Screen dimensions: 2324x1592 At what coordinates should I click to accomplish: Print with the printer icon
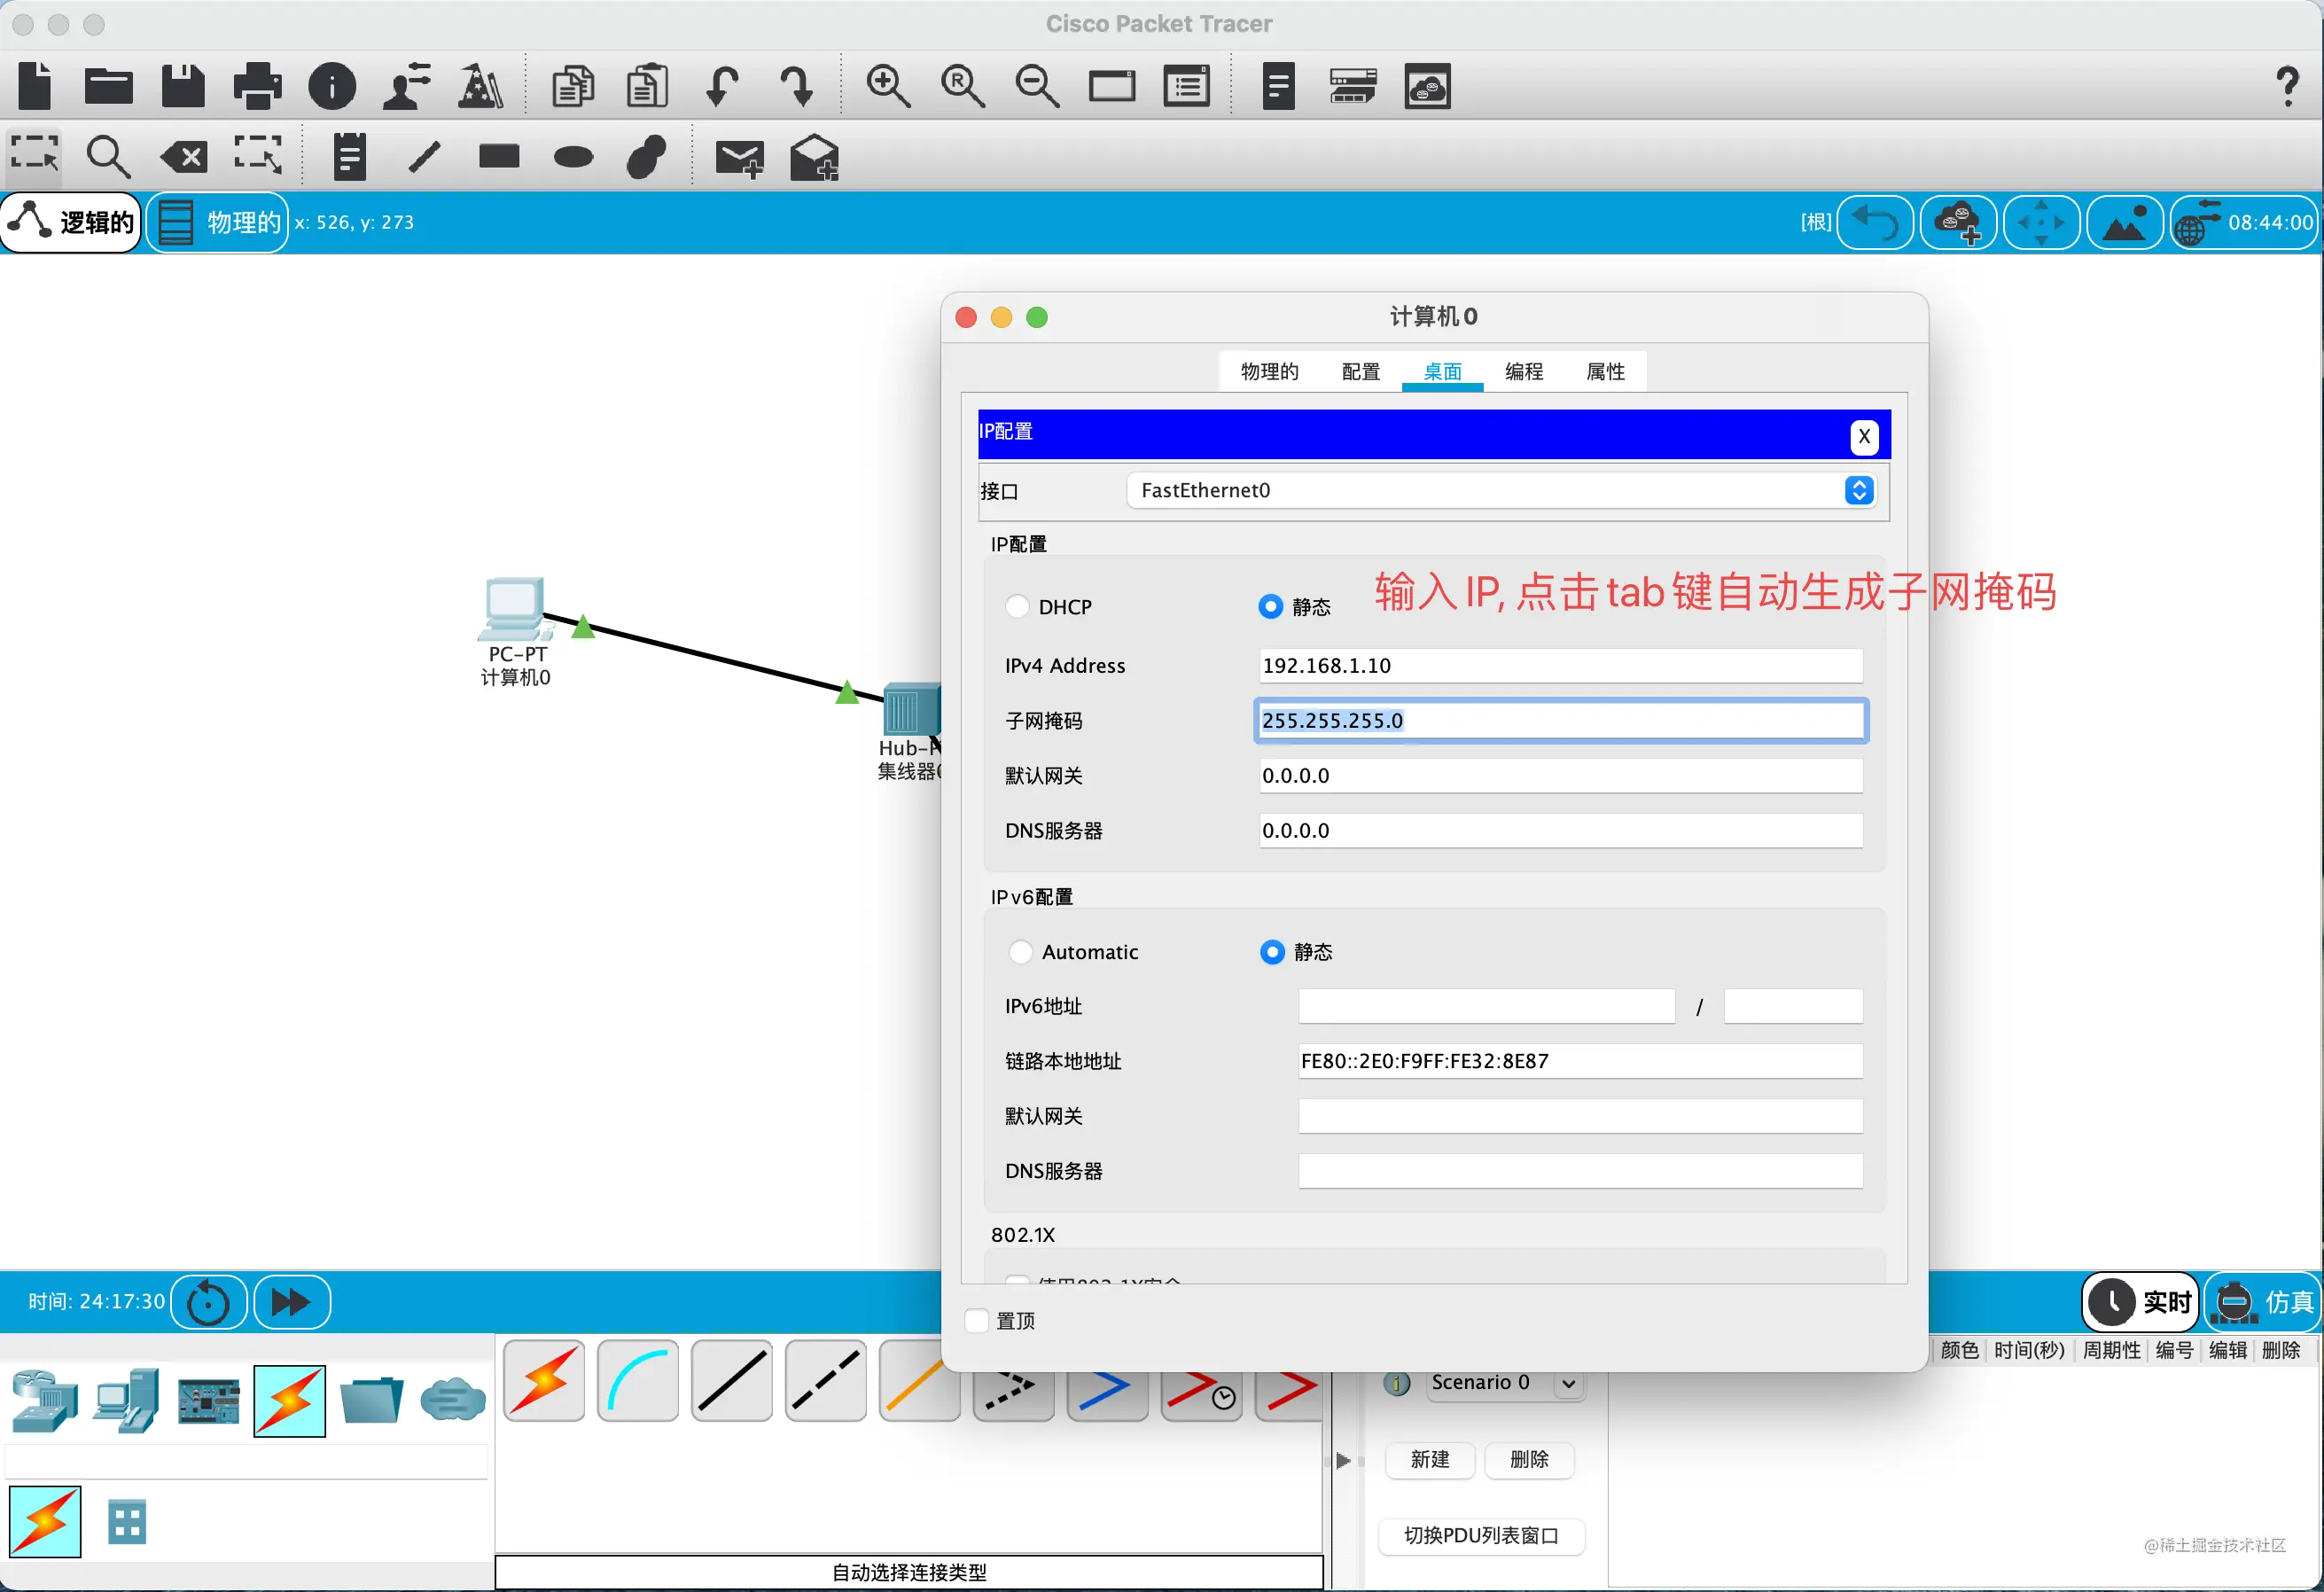pyautogui.click(x=258, y=86)
